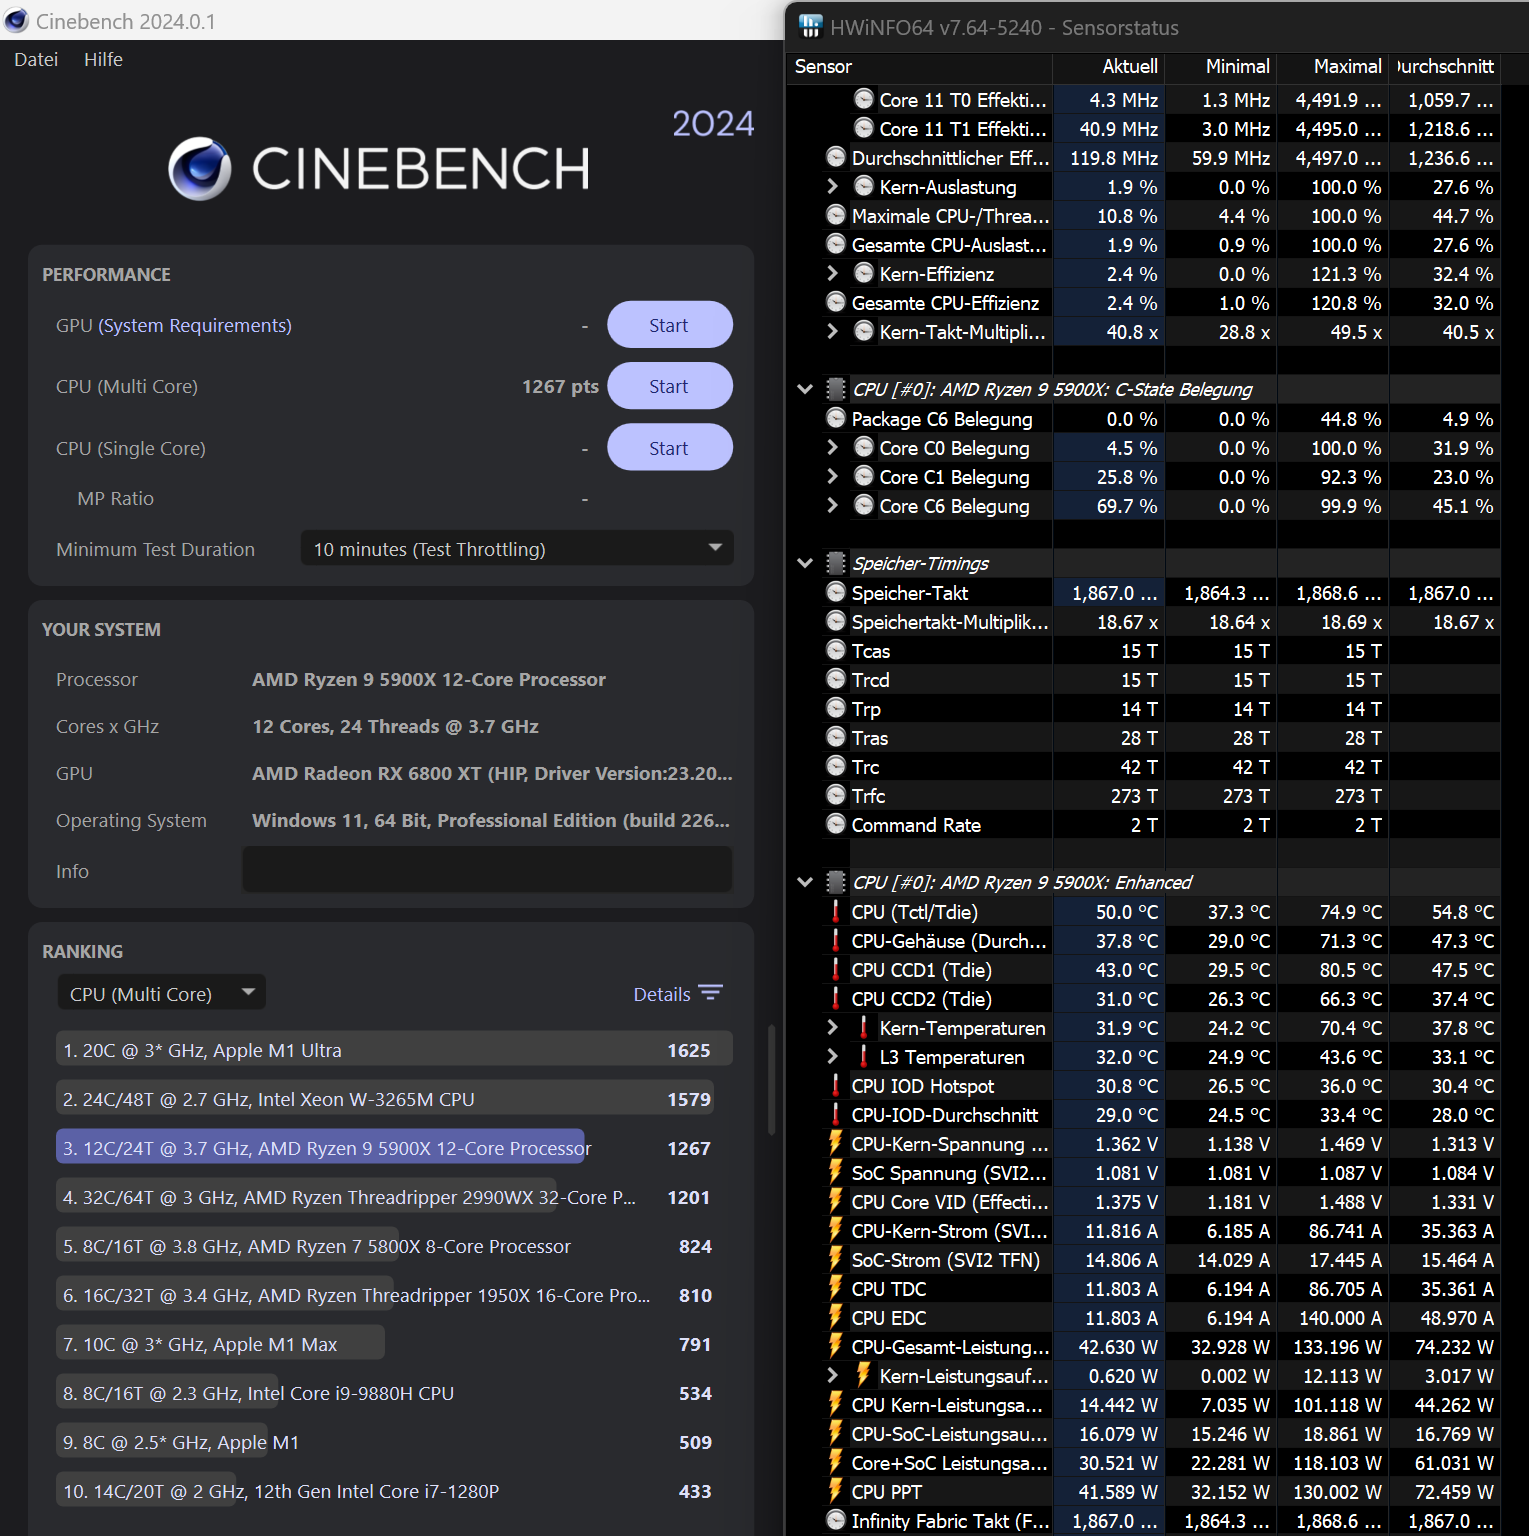Image resolution: width=1529 pixels, height=1536 pixels.
Task: Open the Datei menu
Action: 36,59
